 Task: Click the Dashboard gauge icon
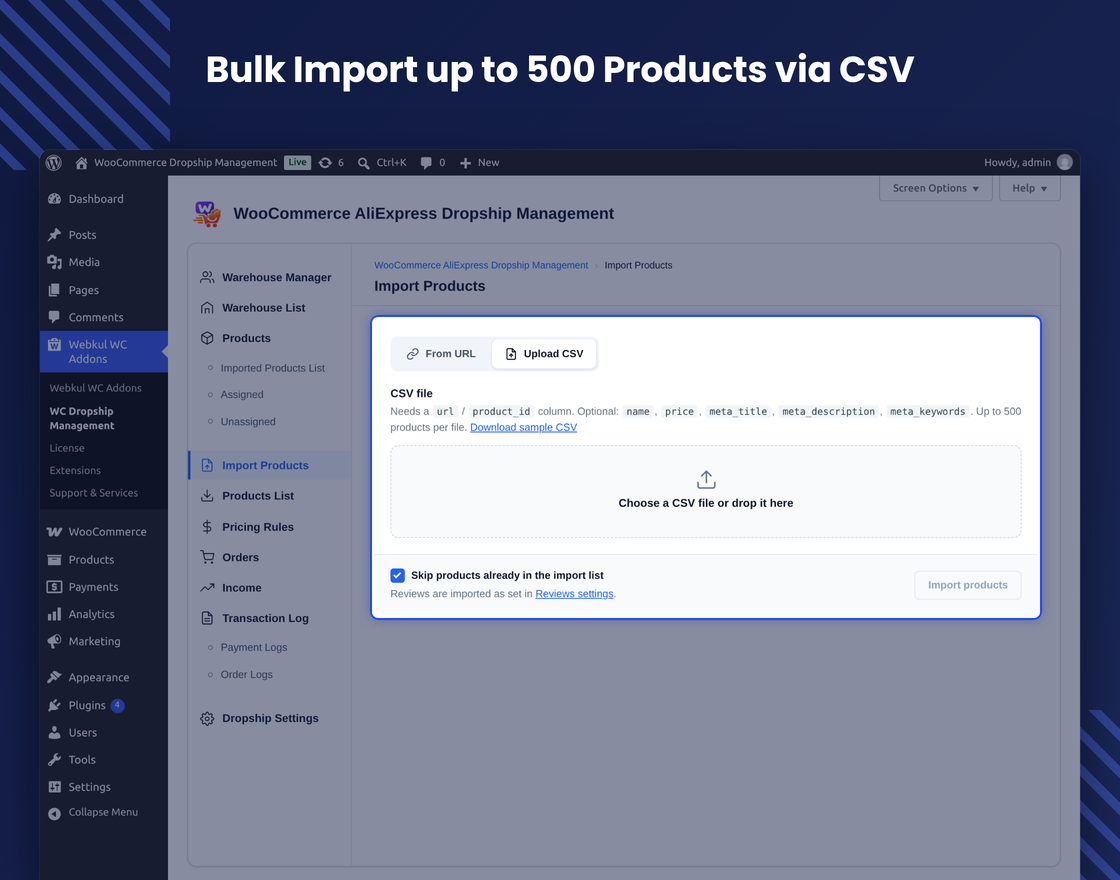pyautogui.click(x=54, y=199)
